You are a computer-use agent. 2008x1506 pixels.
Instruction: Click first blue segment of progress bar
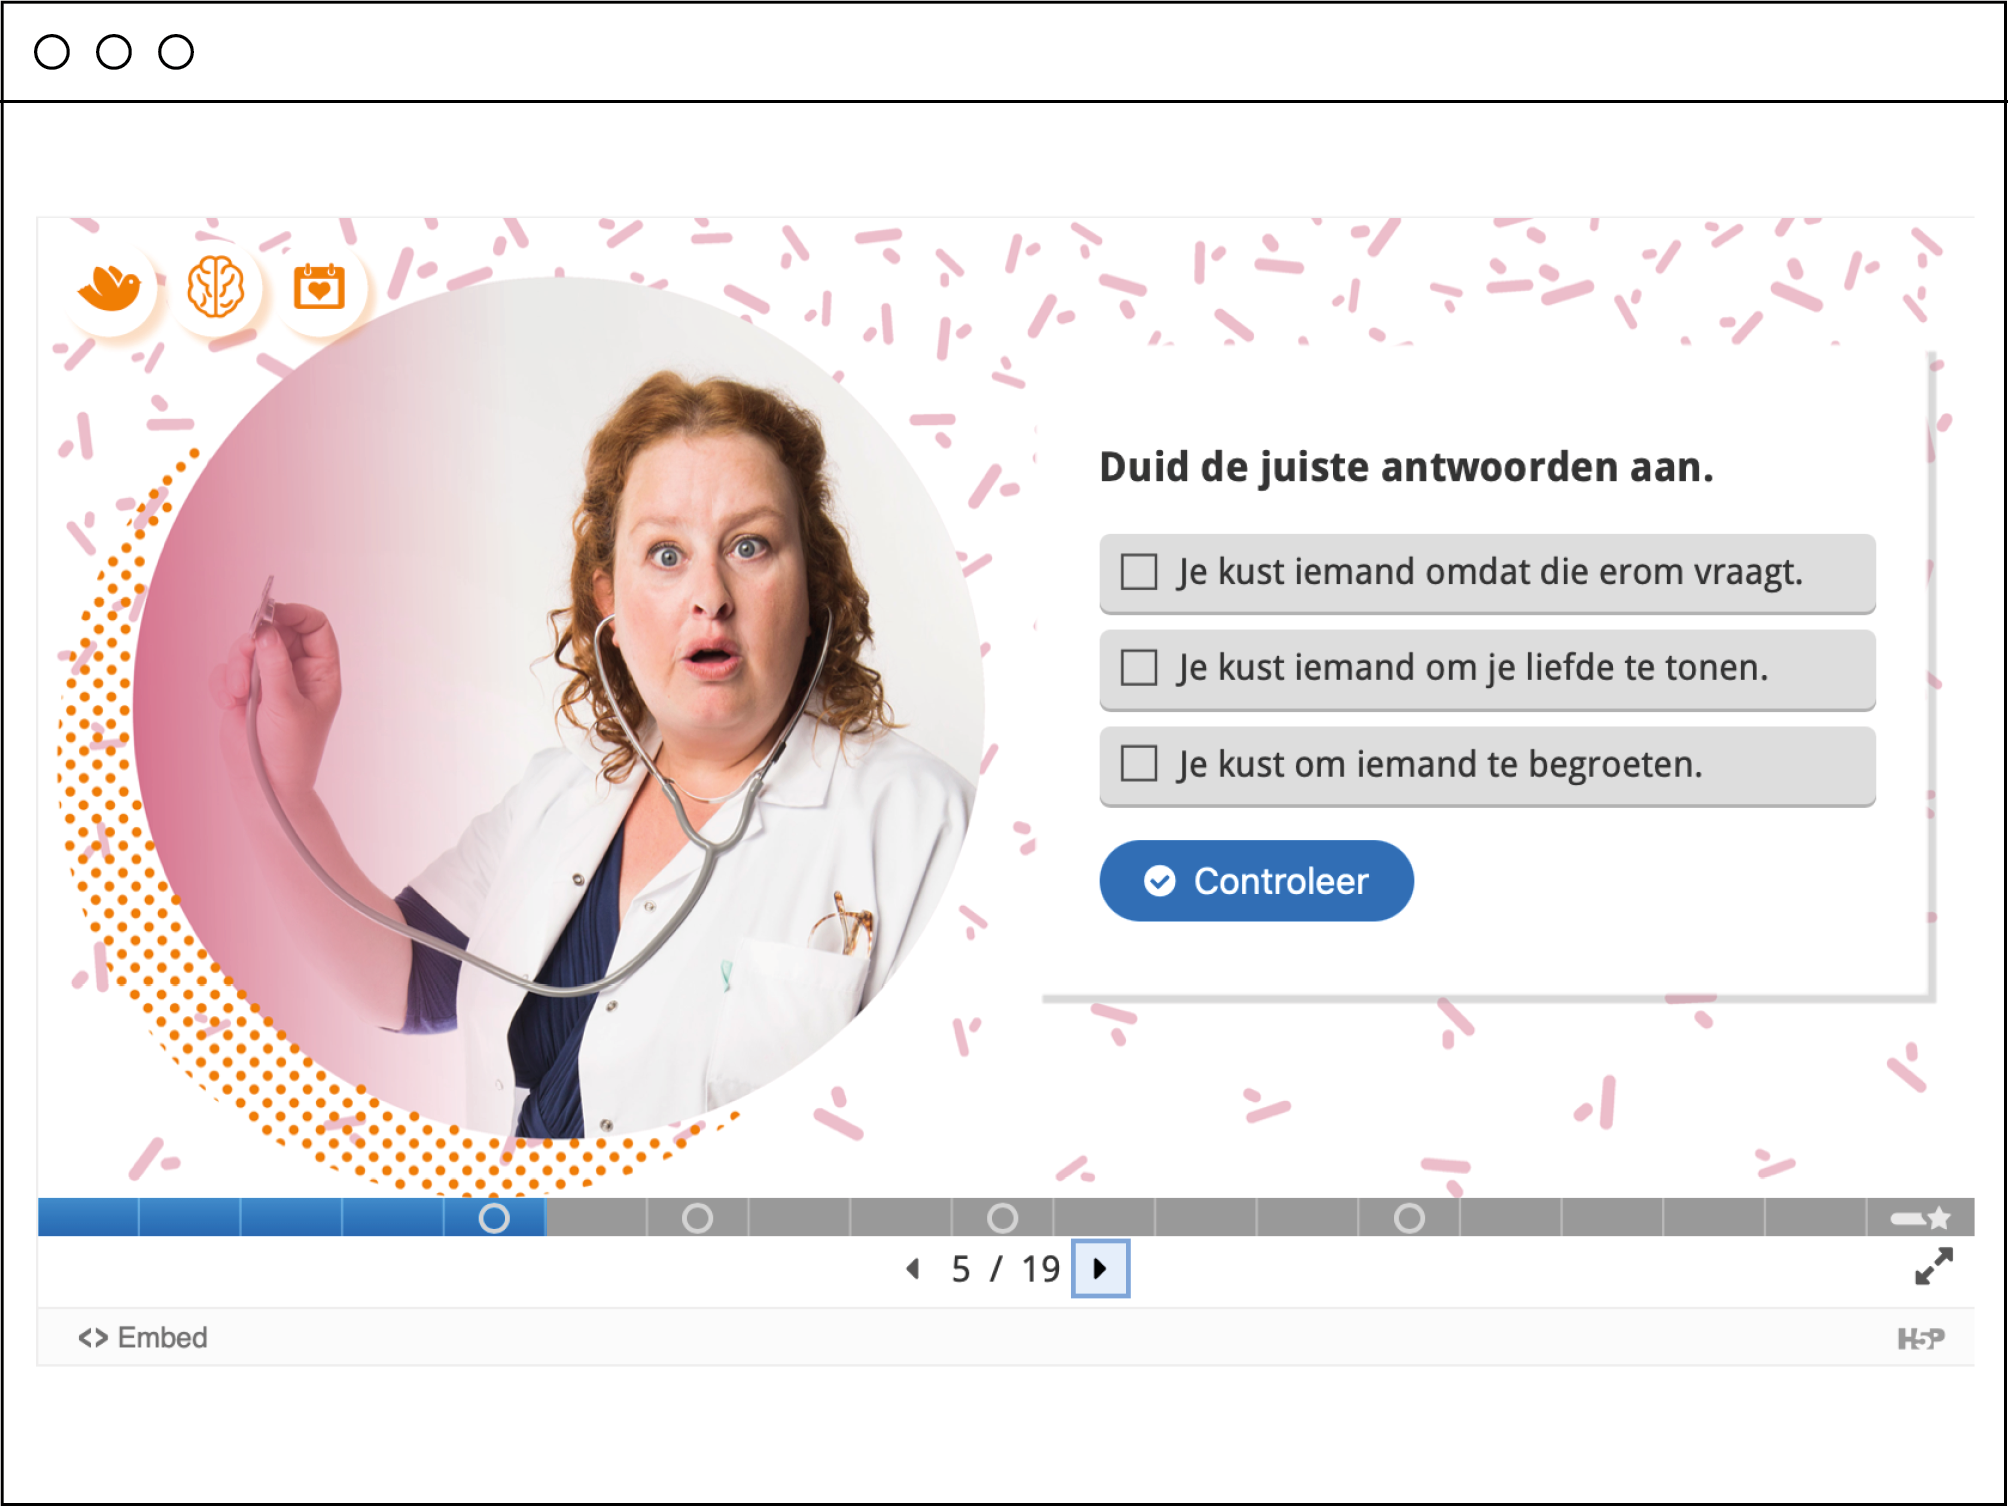(88, 1217)
